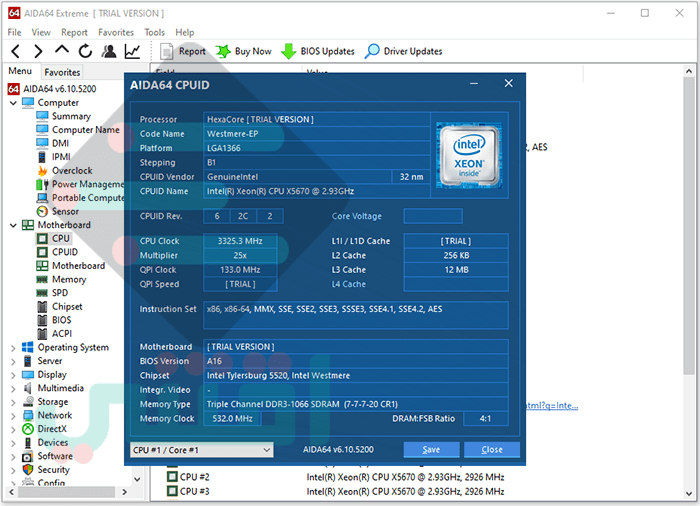Switch to the Favorites tab
The width and height of the screenshot is (700, 506).
click(x=62, y=72)
